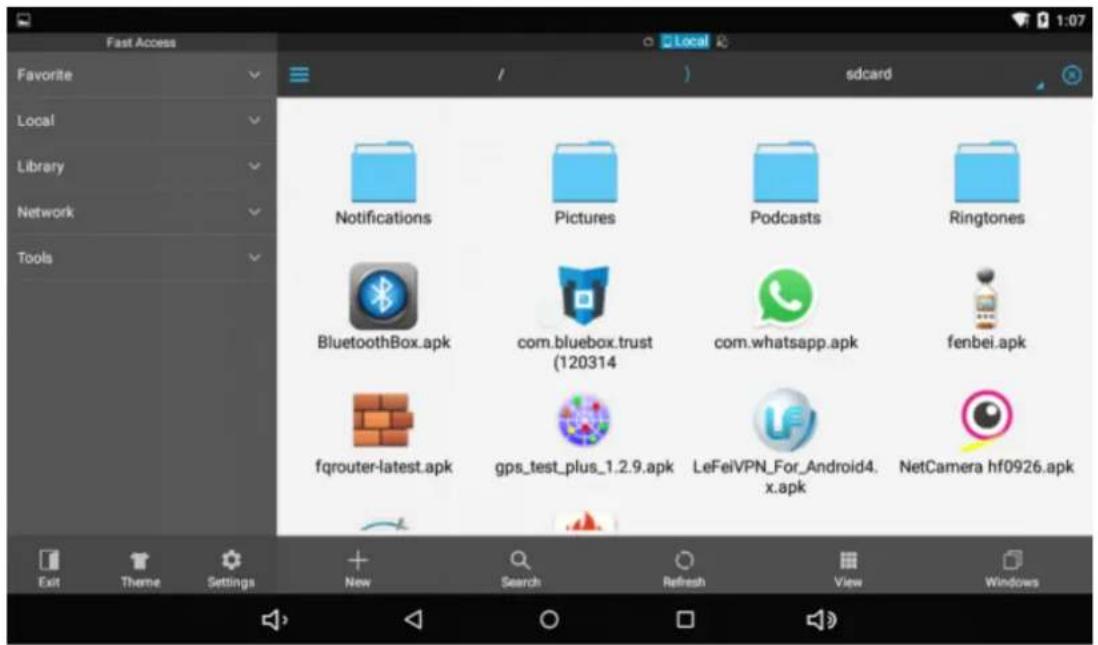Refresh the file list
Image resolution: width=1098 pixels, height=645 pixels.
coord(684,568)
